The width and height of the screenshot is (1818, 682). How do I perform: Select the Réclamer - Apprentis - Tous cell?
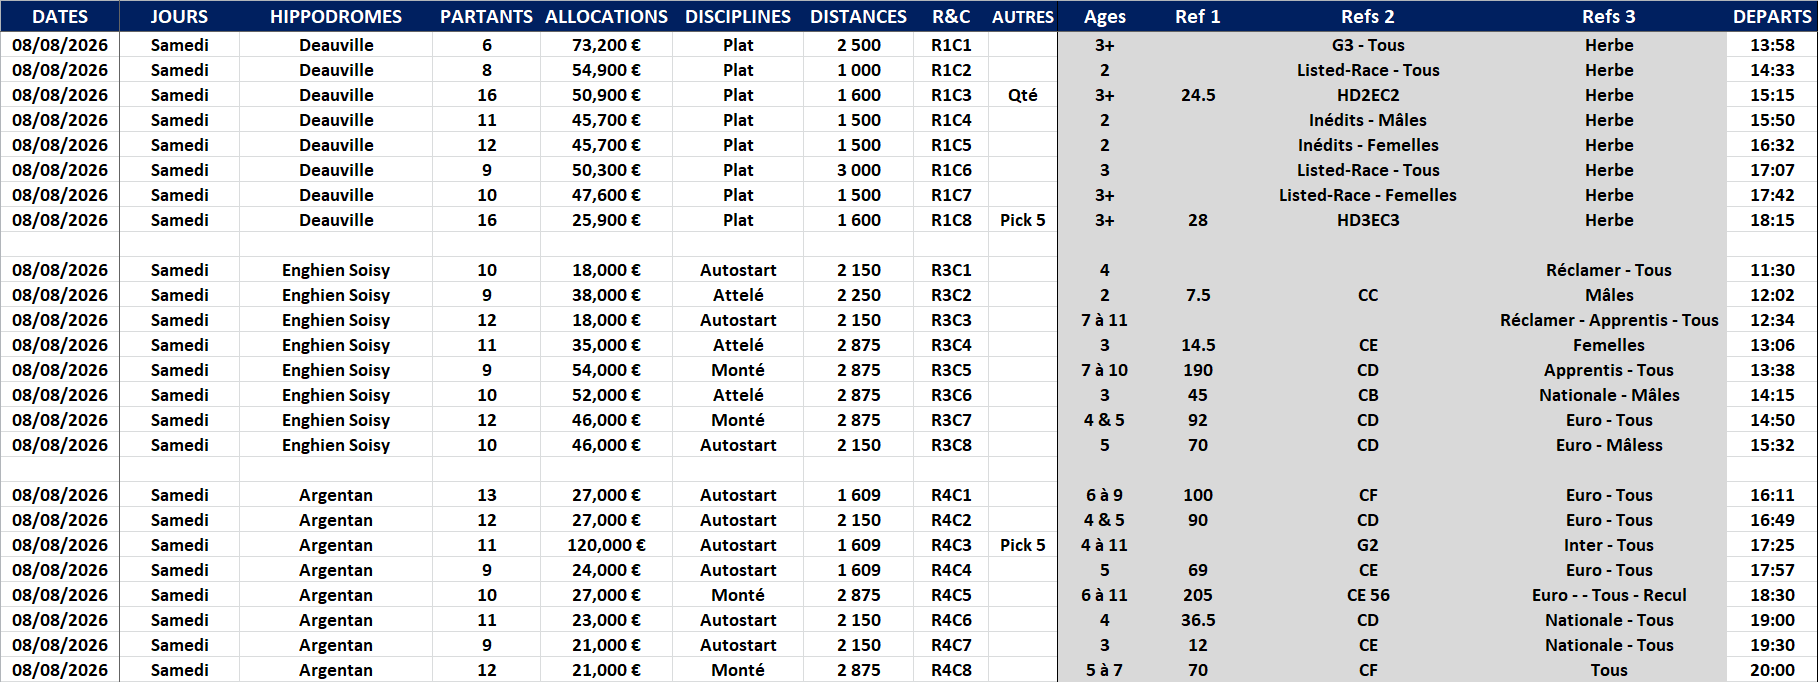click(x=1609, y=320)
